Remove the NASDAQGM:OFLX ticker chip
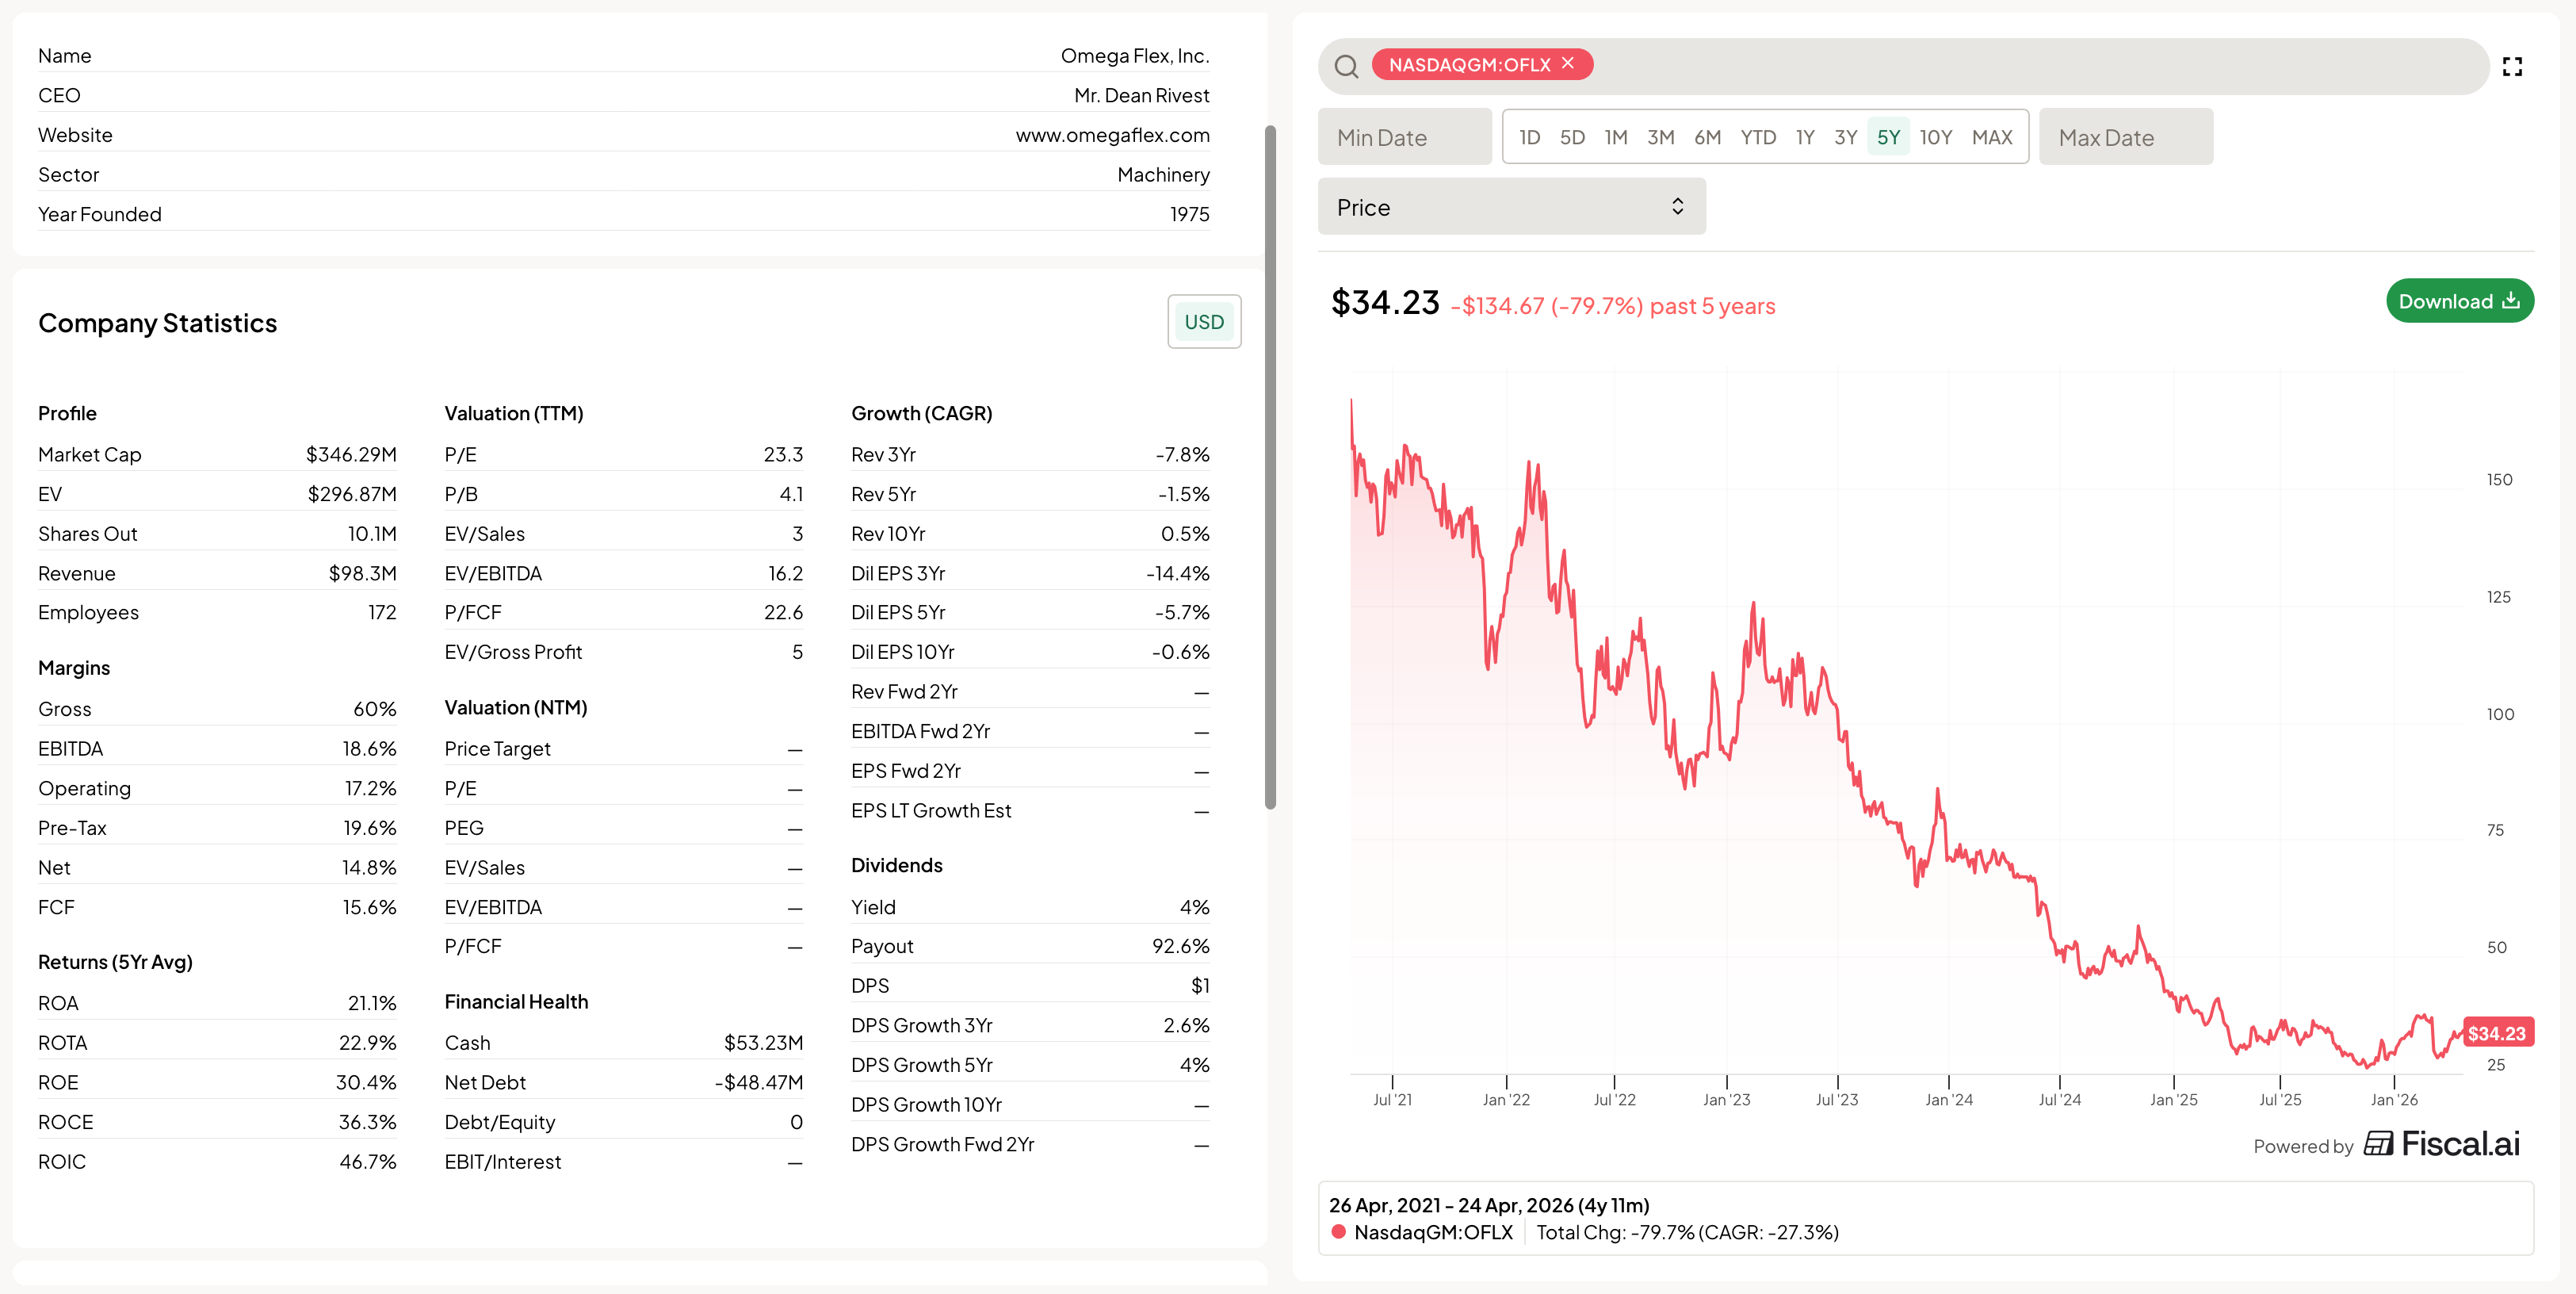The width and height of the screenshot is (2576, 1294). pyautogui.click(x=1568, y=63)
